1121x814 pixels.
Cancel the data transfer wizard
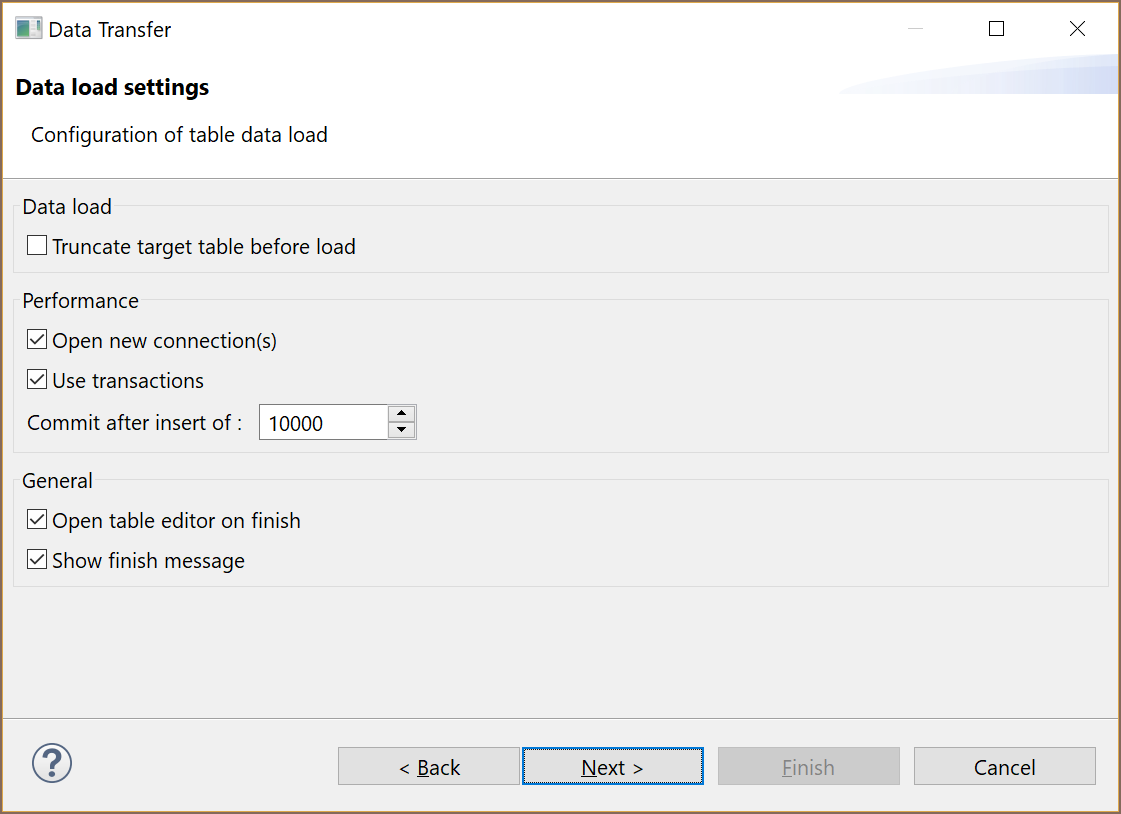point(1004,767)
